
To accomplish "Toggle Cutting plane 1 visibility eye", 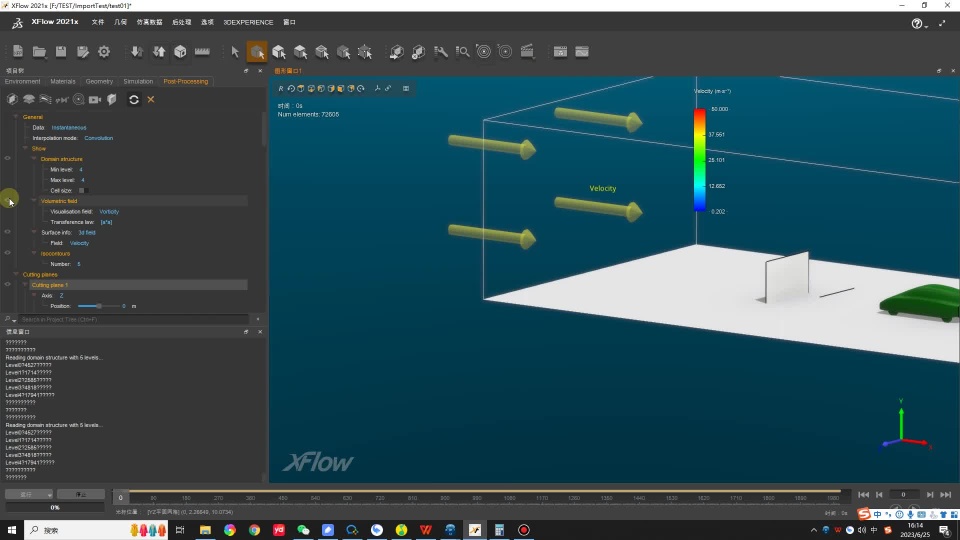I will [7, 285].
